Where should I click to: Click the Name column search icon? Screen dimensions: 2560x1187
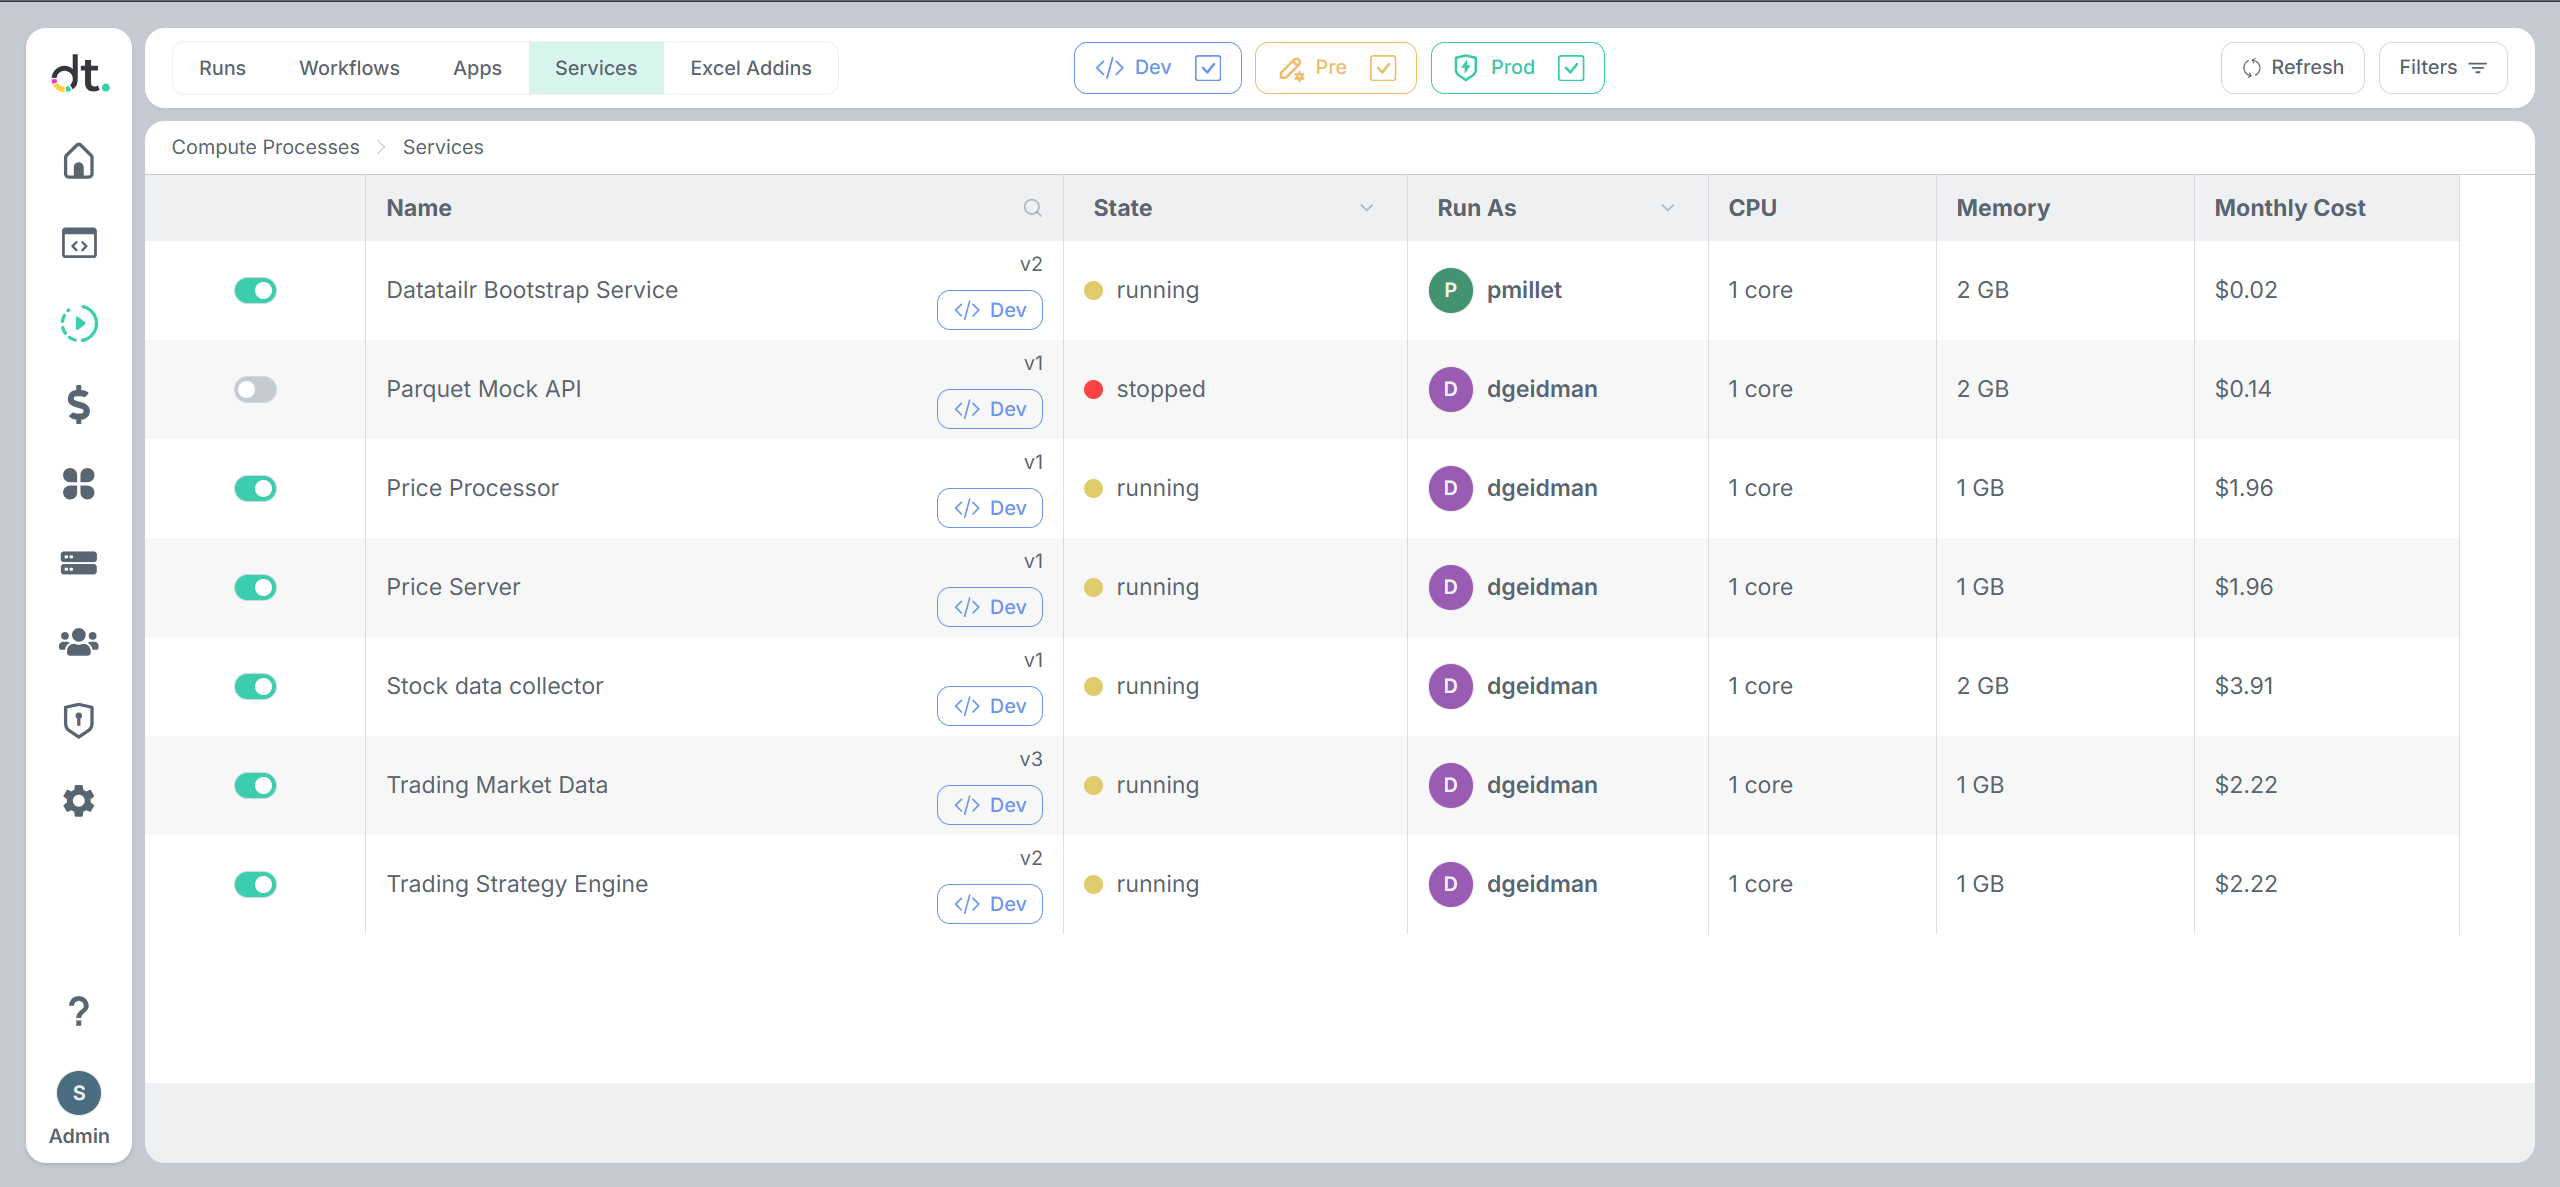tap(1033, 208)
